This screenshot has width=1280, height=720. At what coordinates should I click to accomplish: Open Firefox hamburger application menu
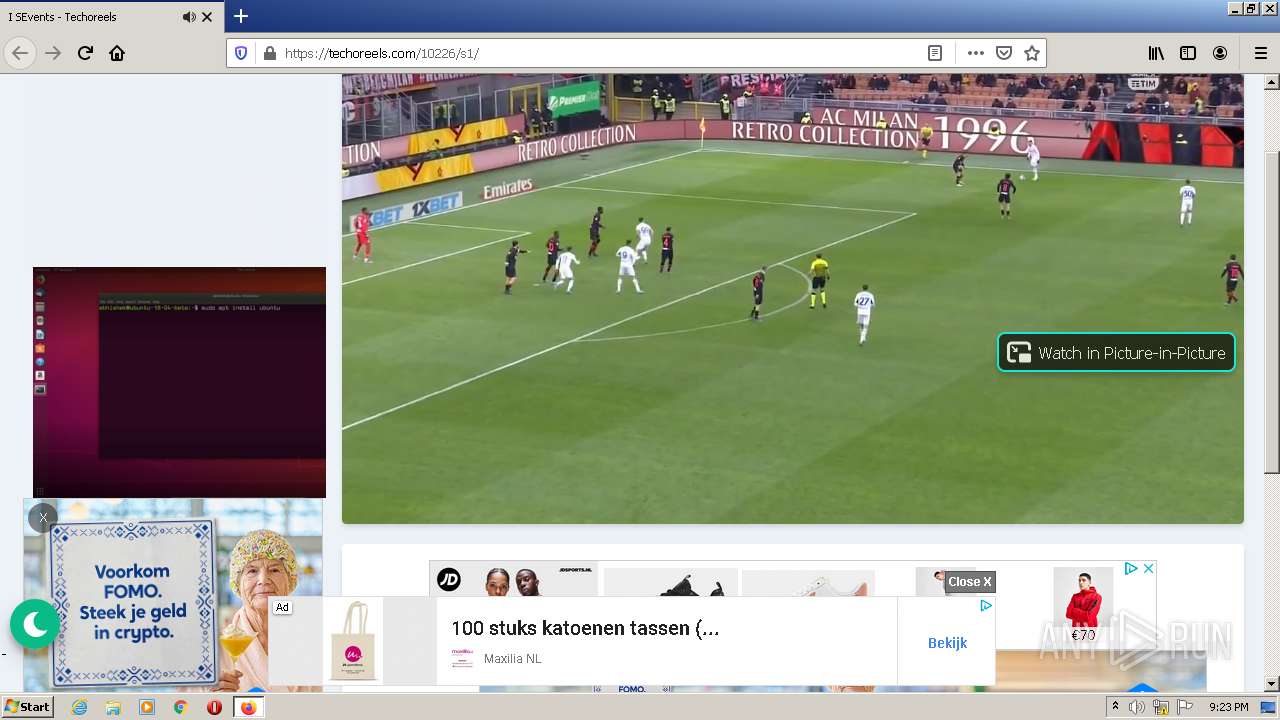[1260, 53]
